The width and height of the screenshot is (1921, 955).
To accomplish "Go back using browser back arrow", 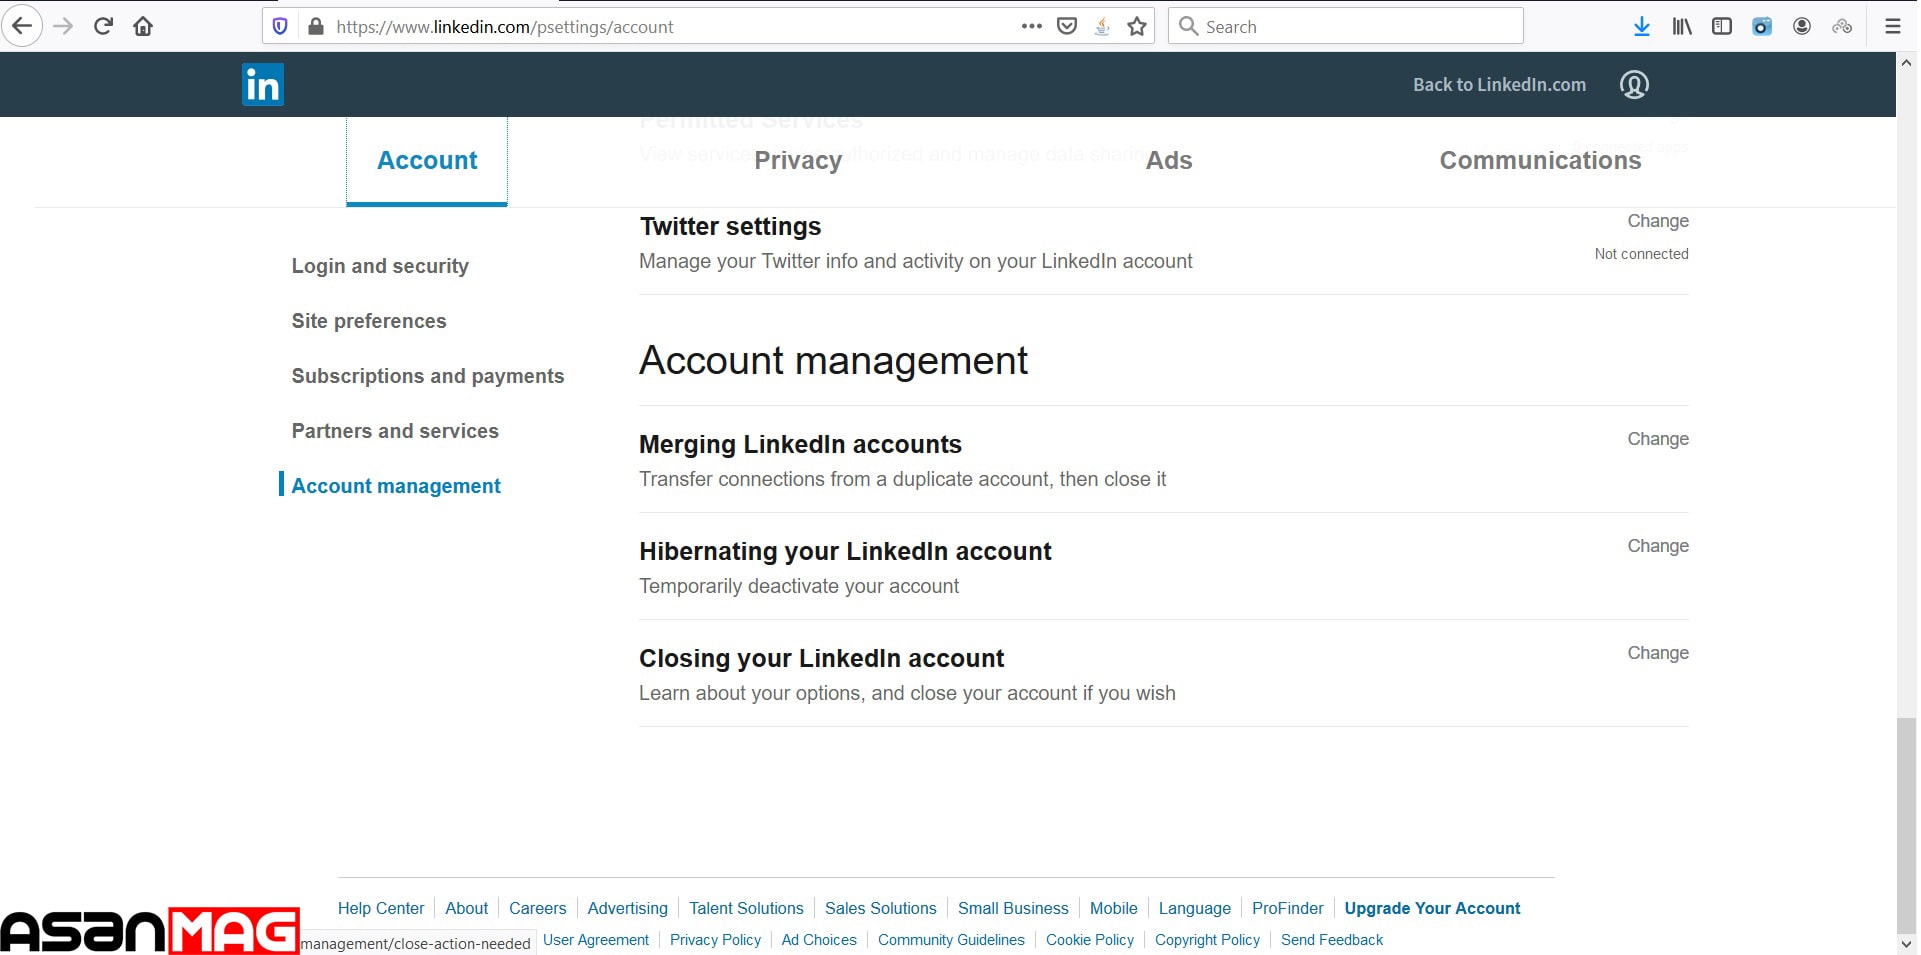I will [22, 26].
